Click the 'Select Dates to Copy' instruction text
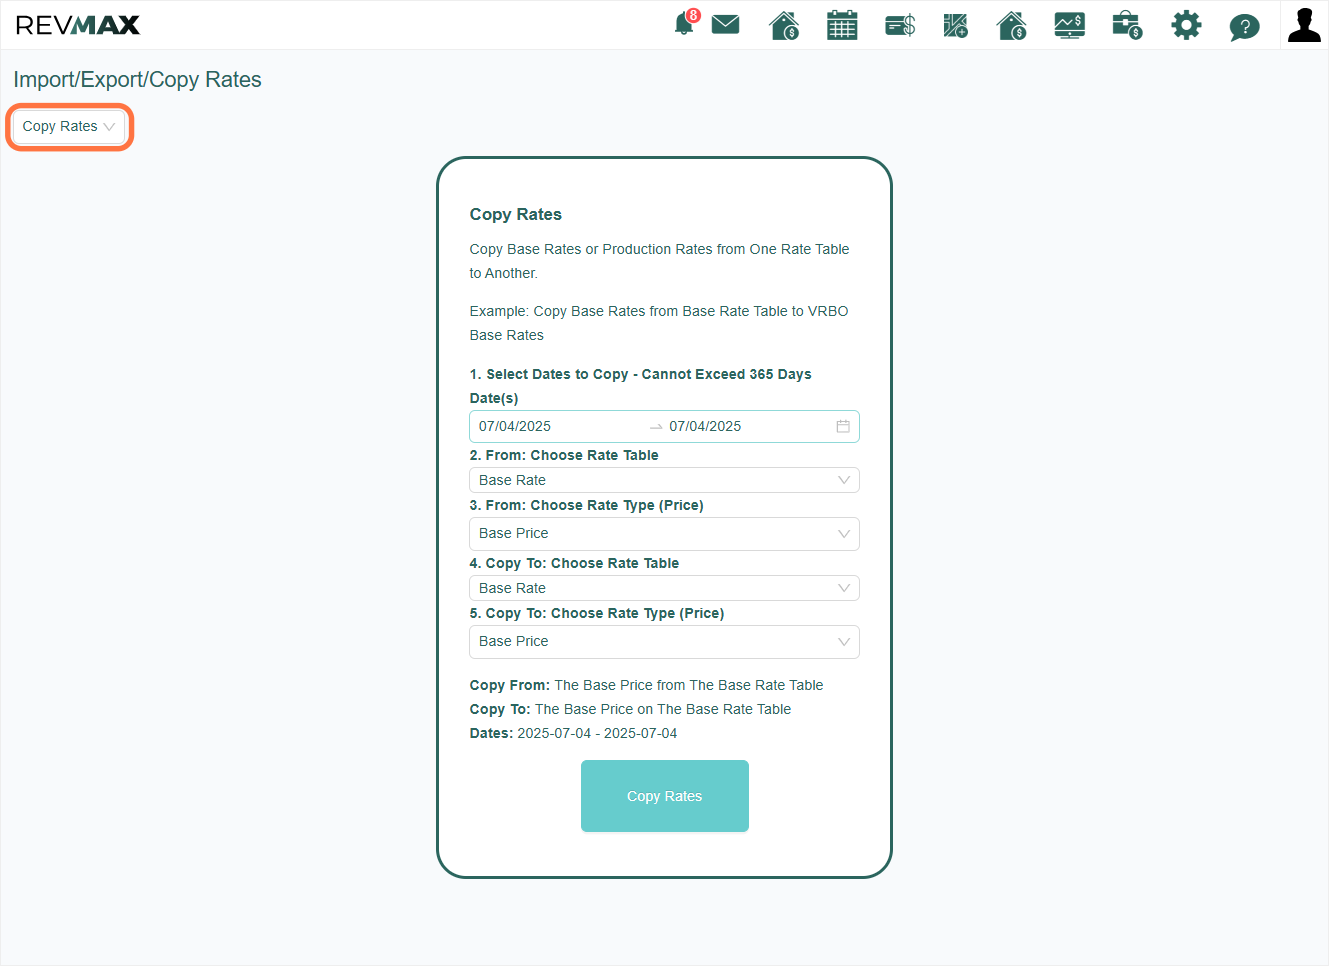The width and height of the screenshot is (1329, 966). (640, 374)
